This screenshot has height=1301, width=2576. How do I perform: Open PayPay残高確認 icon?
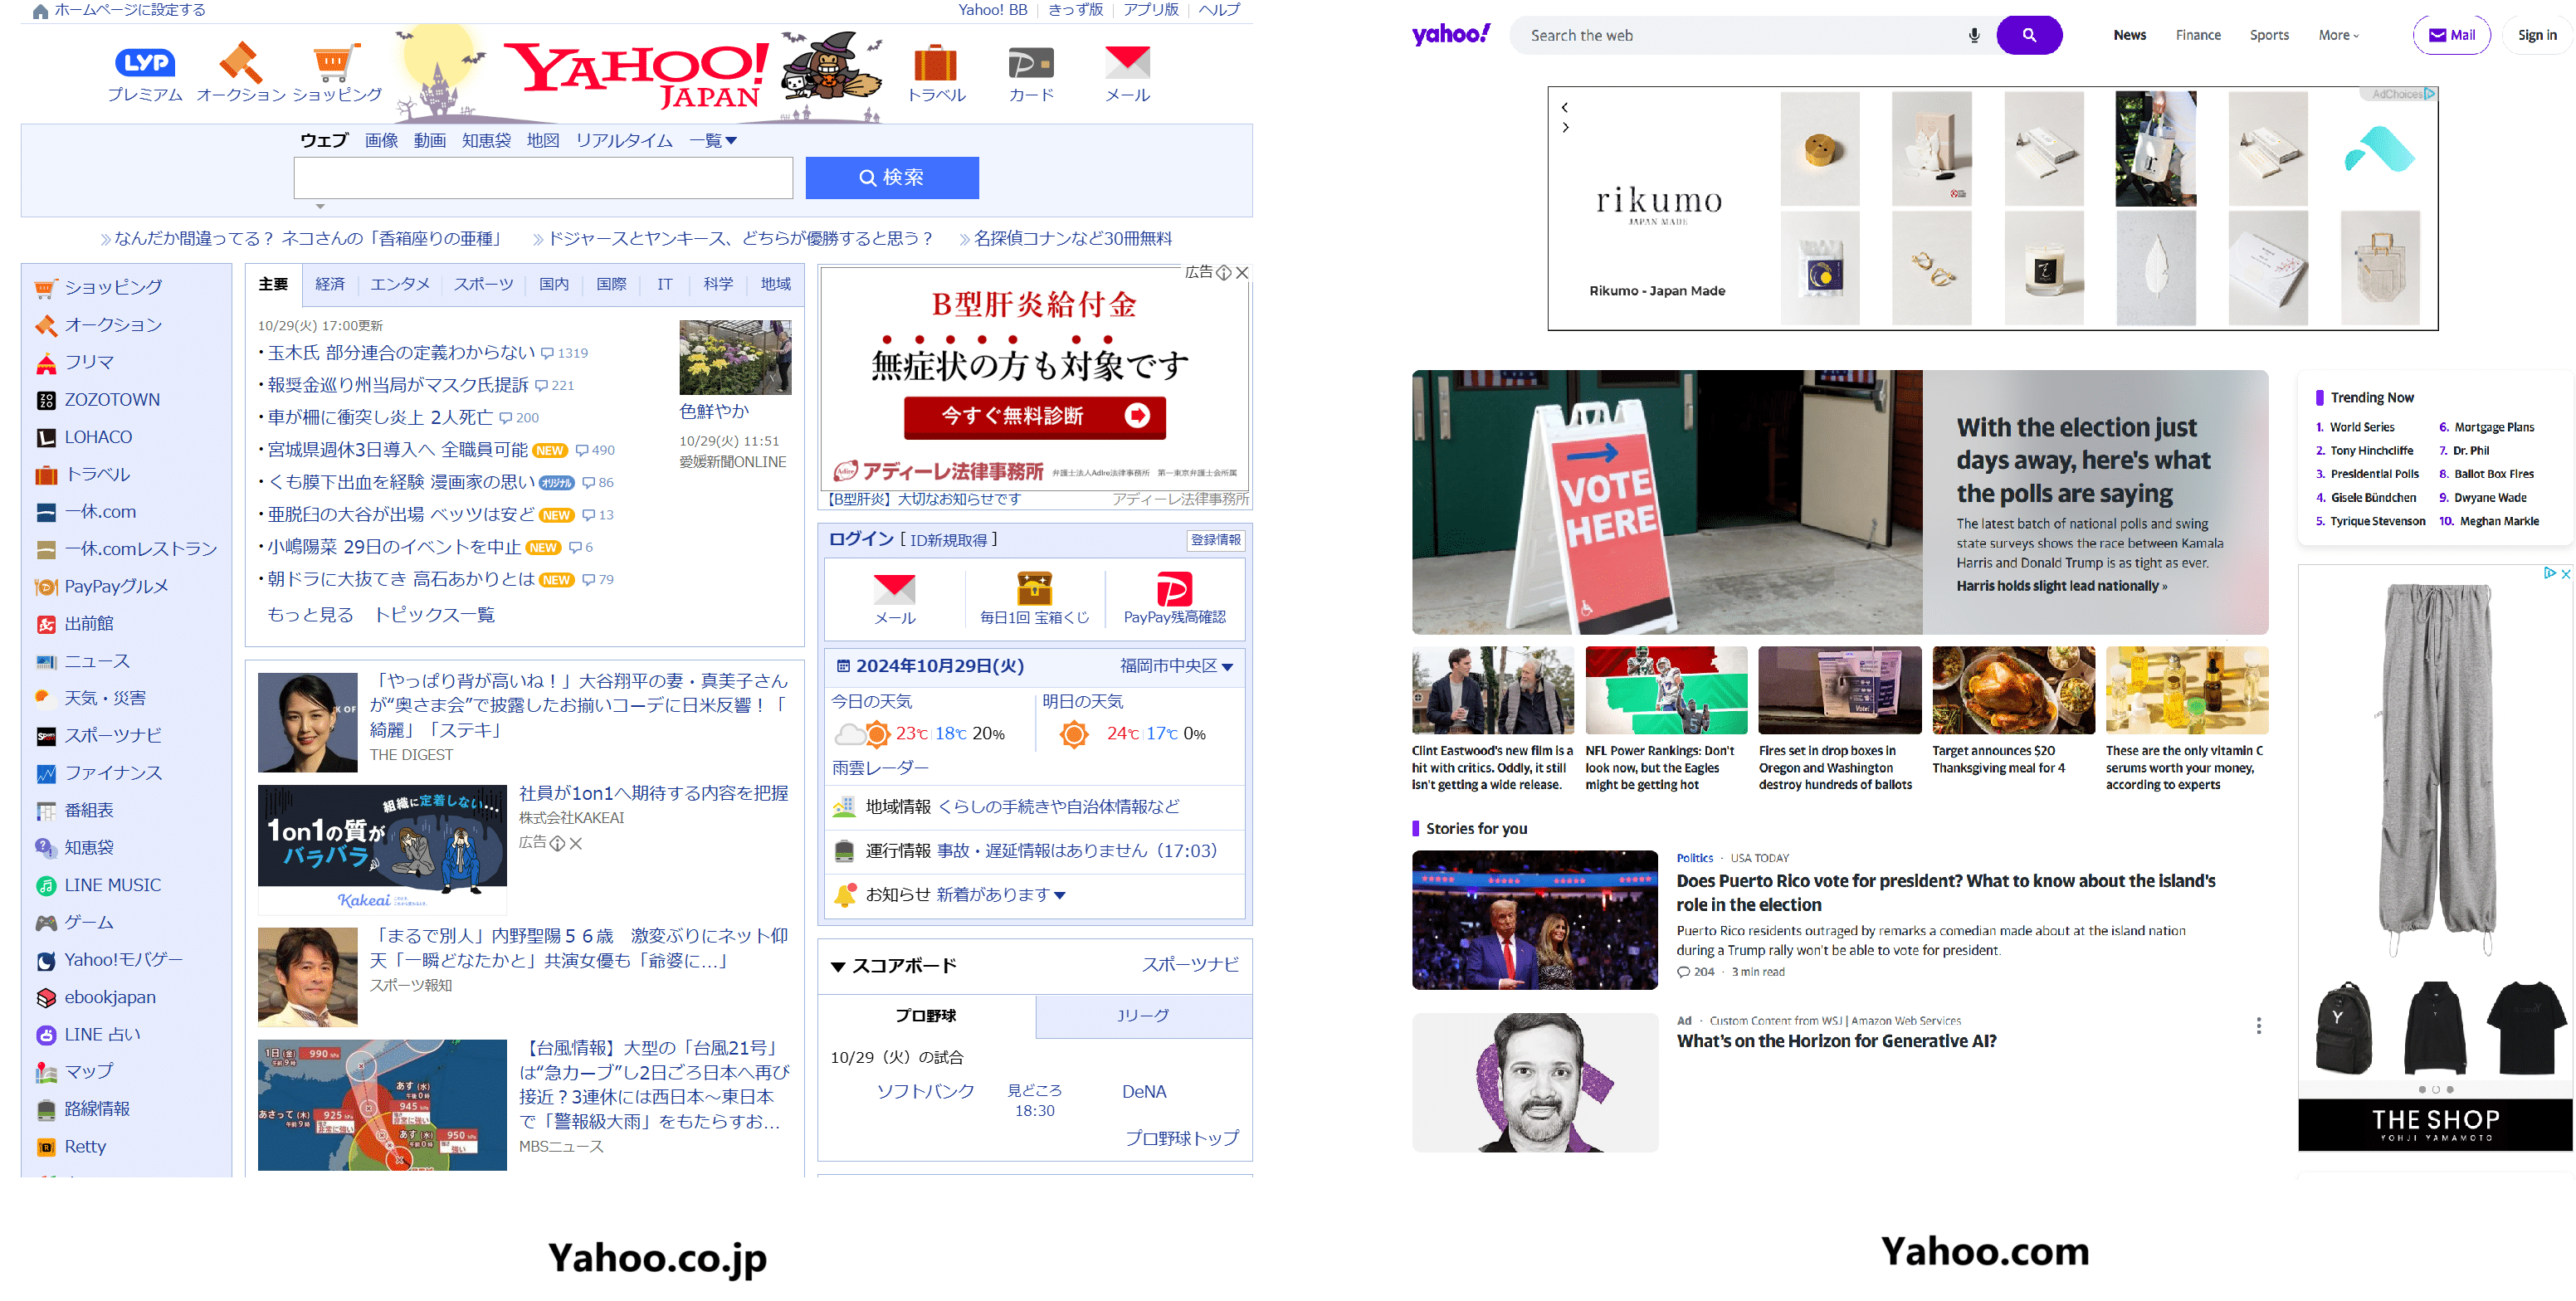[x=1174, y=589]
